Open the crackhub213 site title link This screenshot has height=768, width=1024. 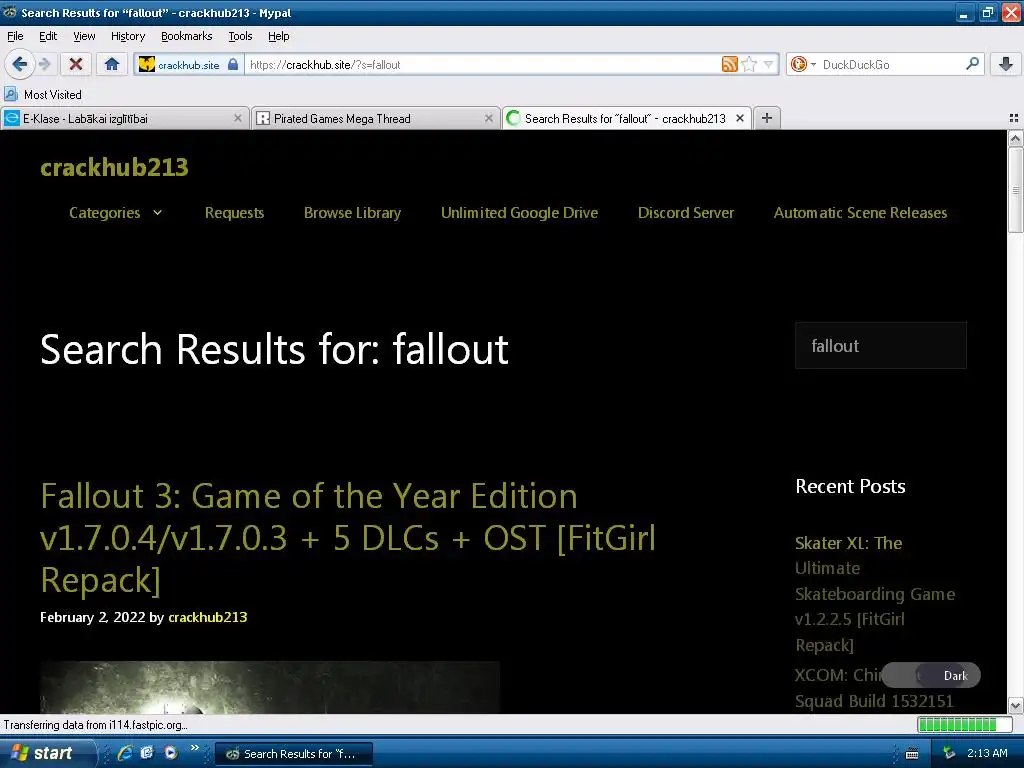tap(114, 167)
